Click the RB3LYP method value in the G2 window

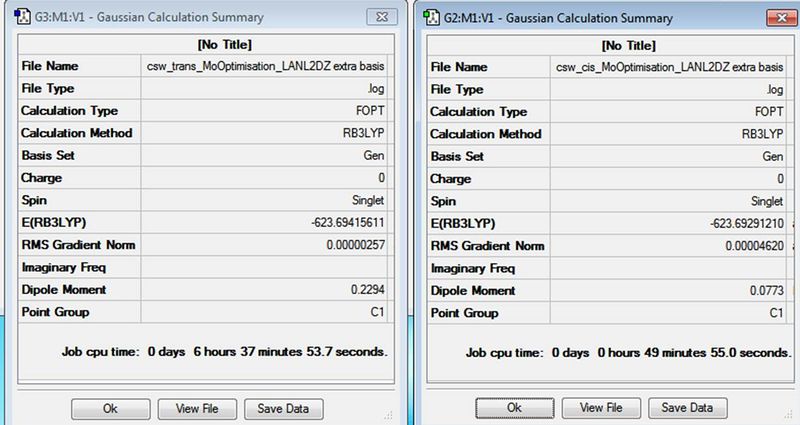point(762,134)
